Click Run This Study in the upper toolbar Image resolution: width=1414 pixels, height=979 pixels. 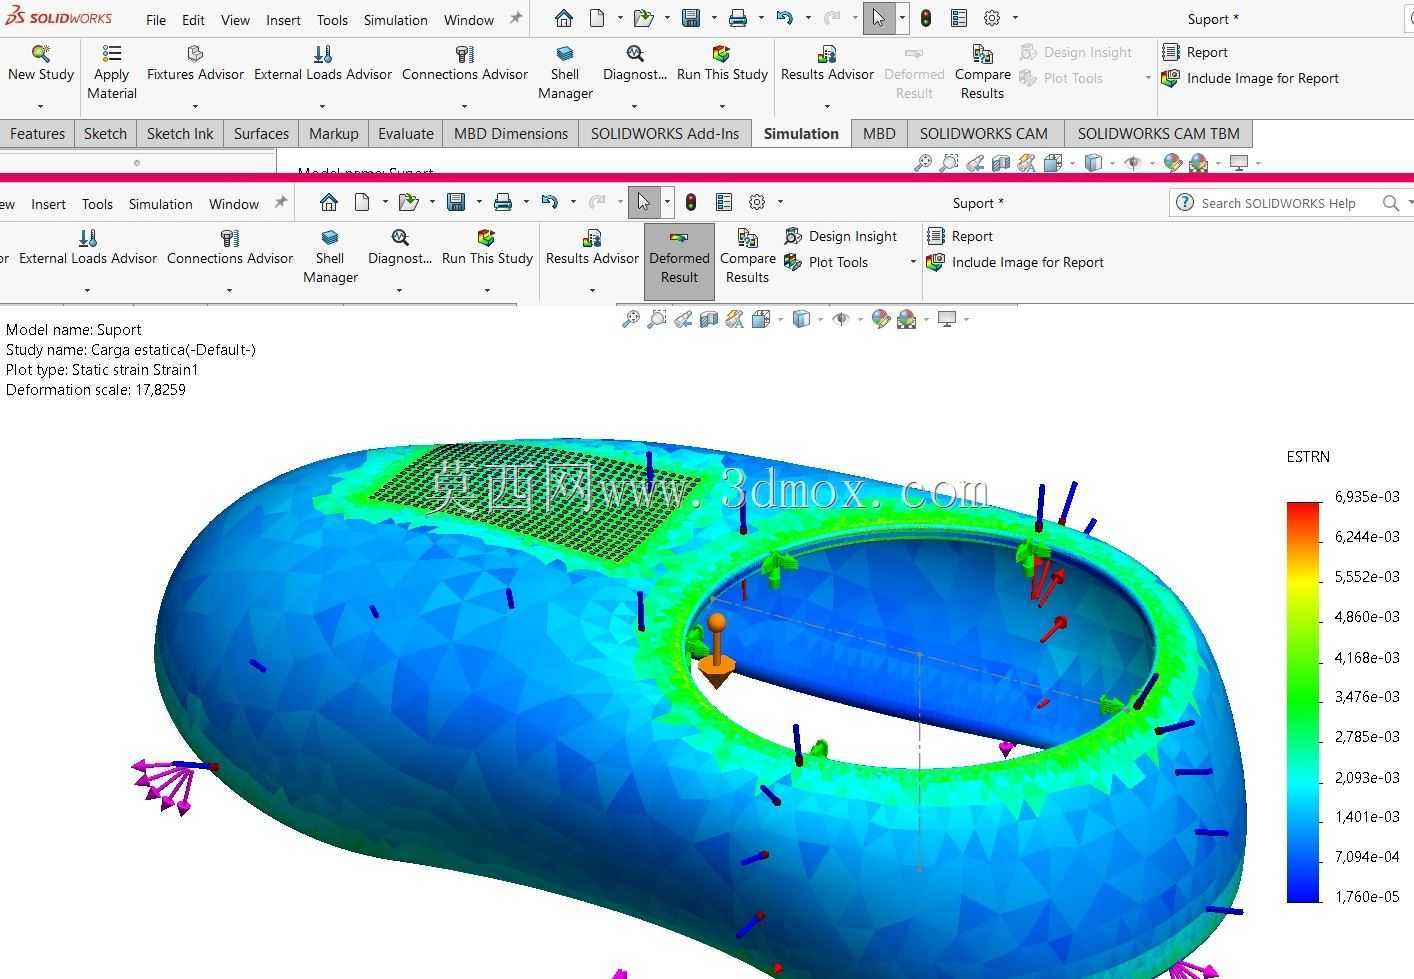point(722,64)
